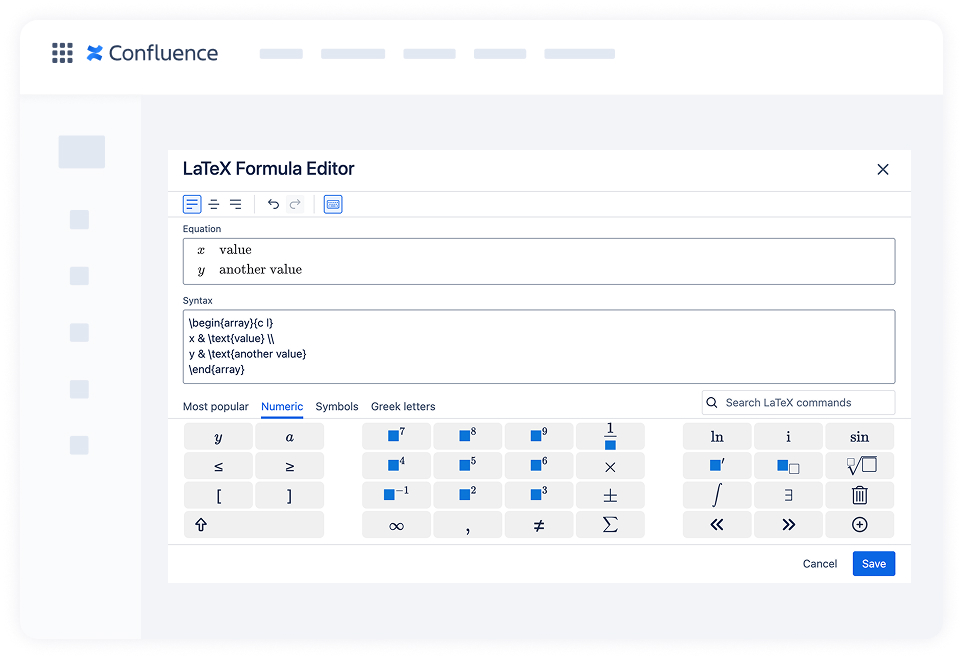Insert greater-than-or-equal symbol
The height and width of the screenshot is (659, 963).
[289, 466]
